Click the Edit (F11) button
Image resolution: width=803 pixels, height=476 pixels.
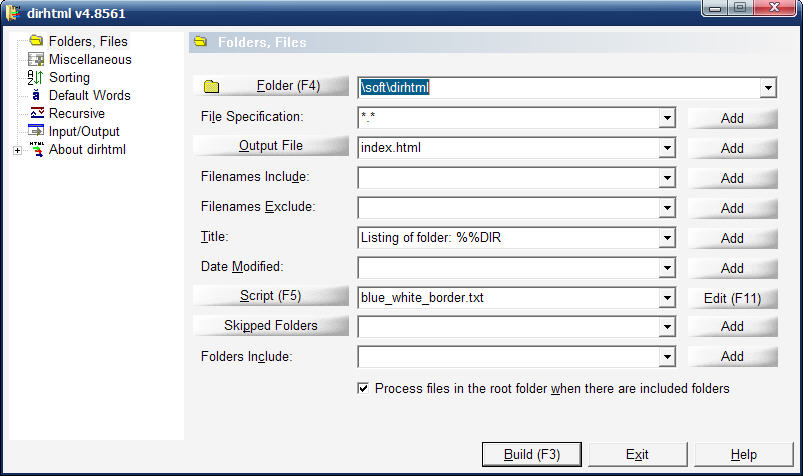(x=732, y=297)
